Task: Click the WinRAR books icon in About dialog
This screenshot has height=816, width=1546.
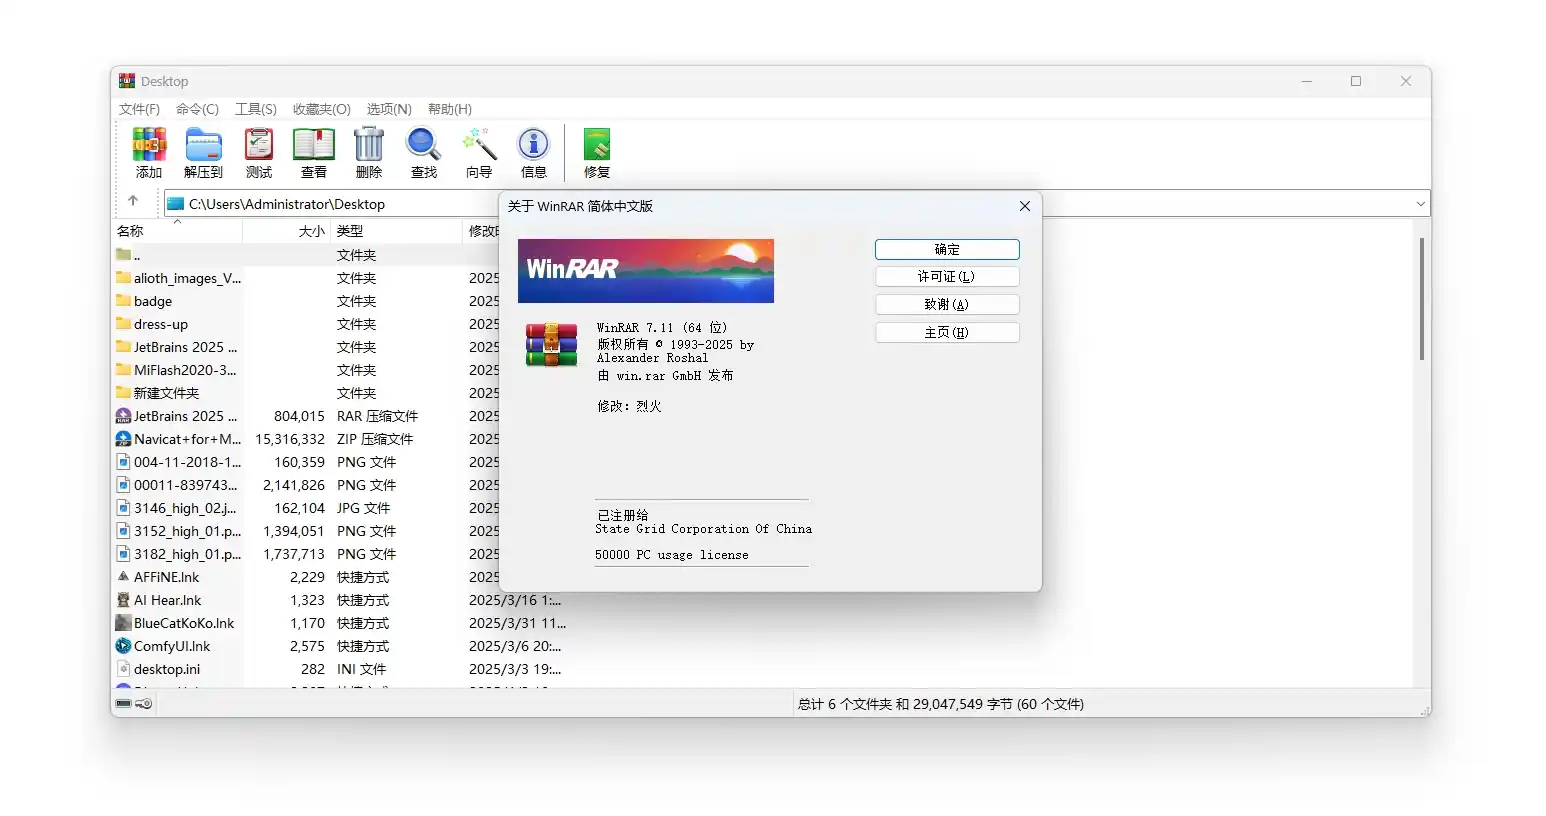Action: pyautogui.click(x=552, y=345)
